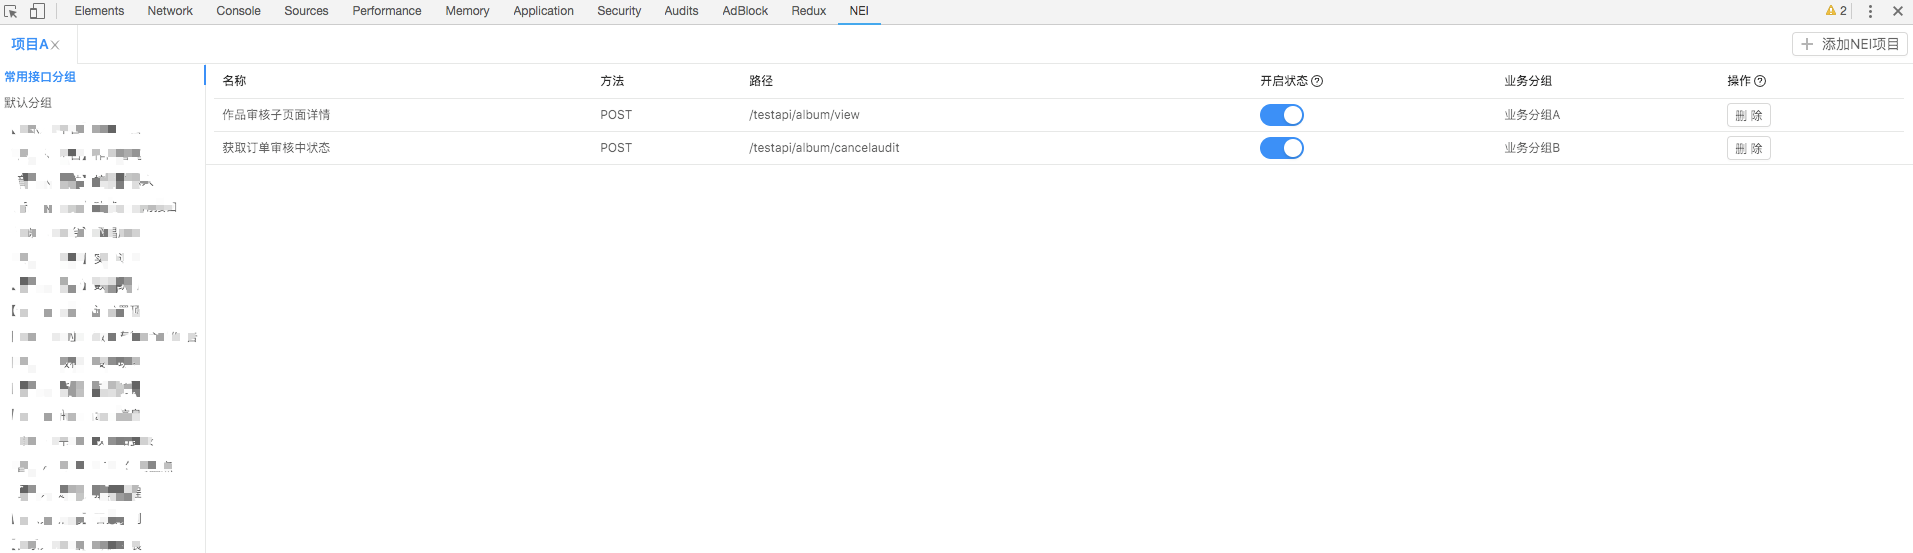The height and width of the screenshot is (553, 1913).
Task: Disable the toggle for 作品审核子页面详情
Action: 1281,115
